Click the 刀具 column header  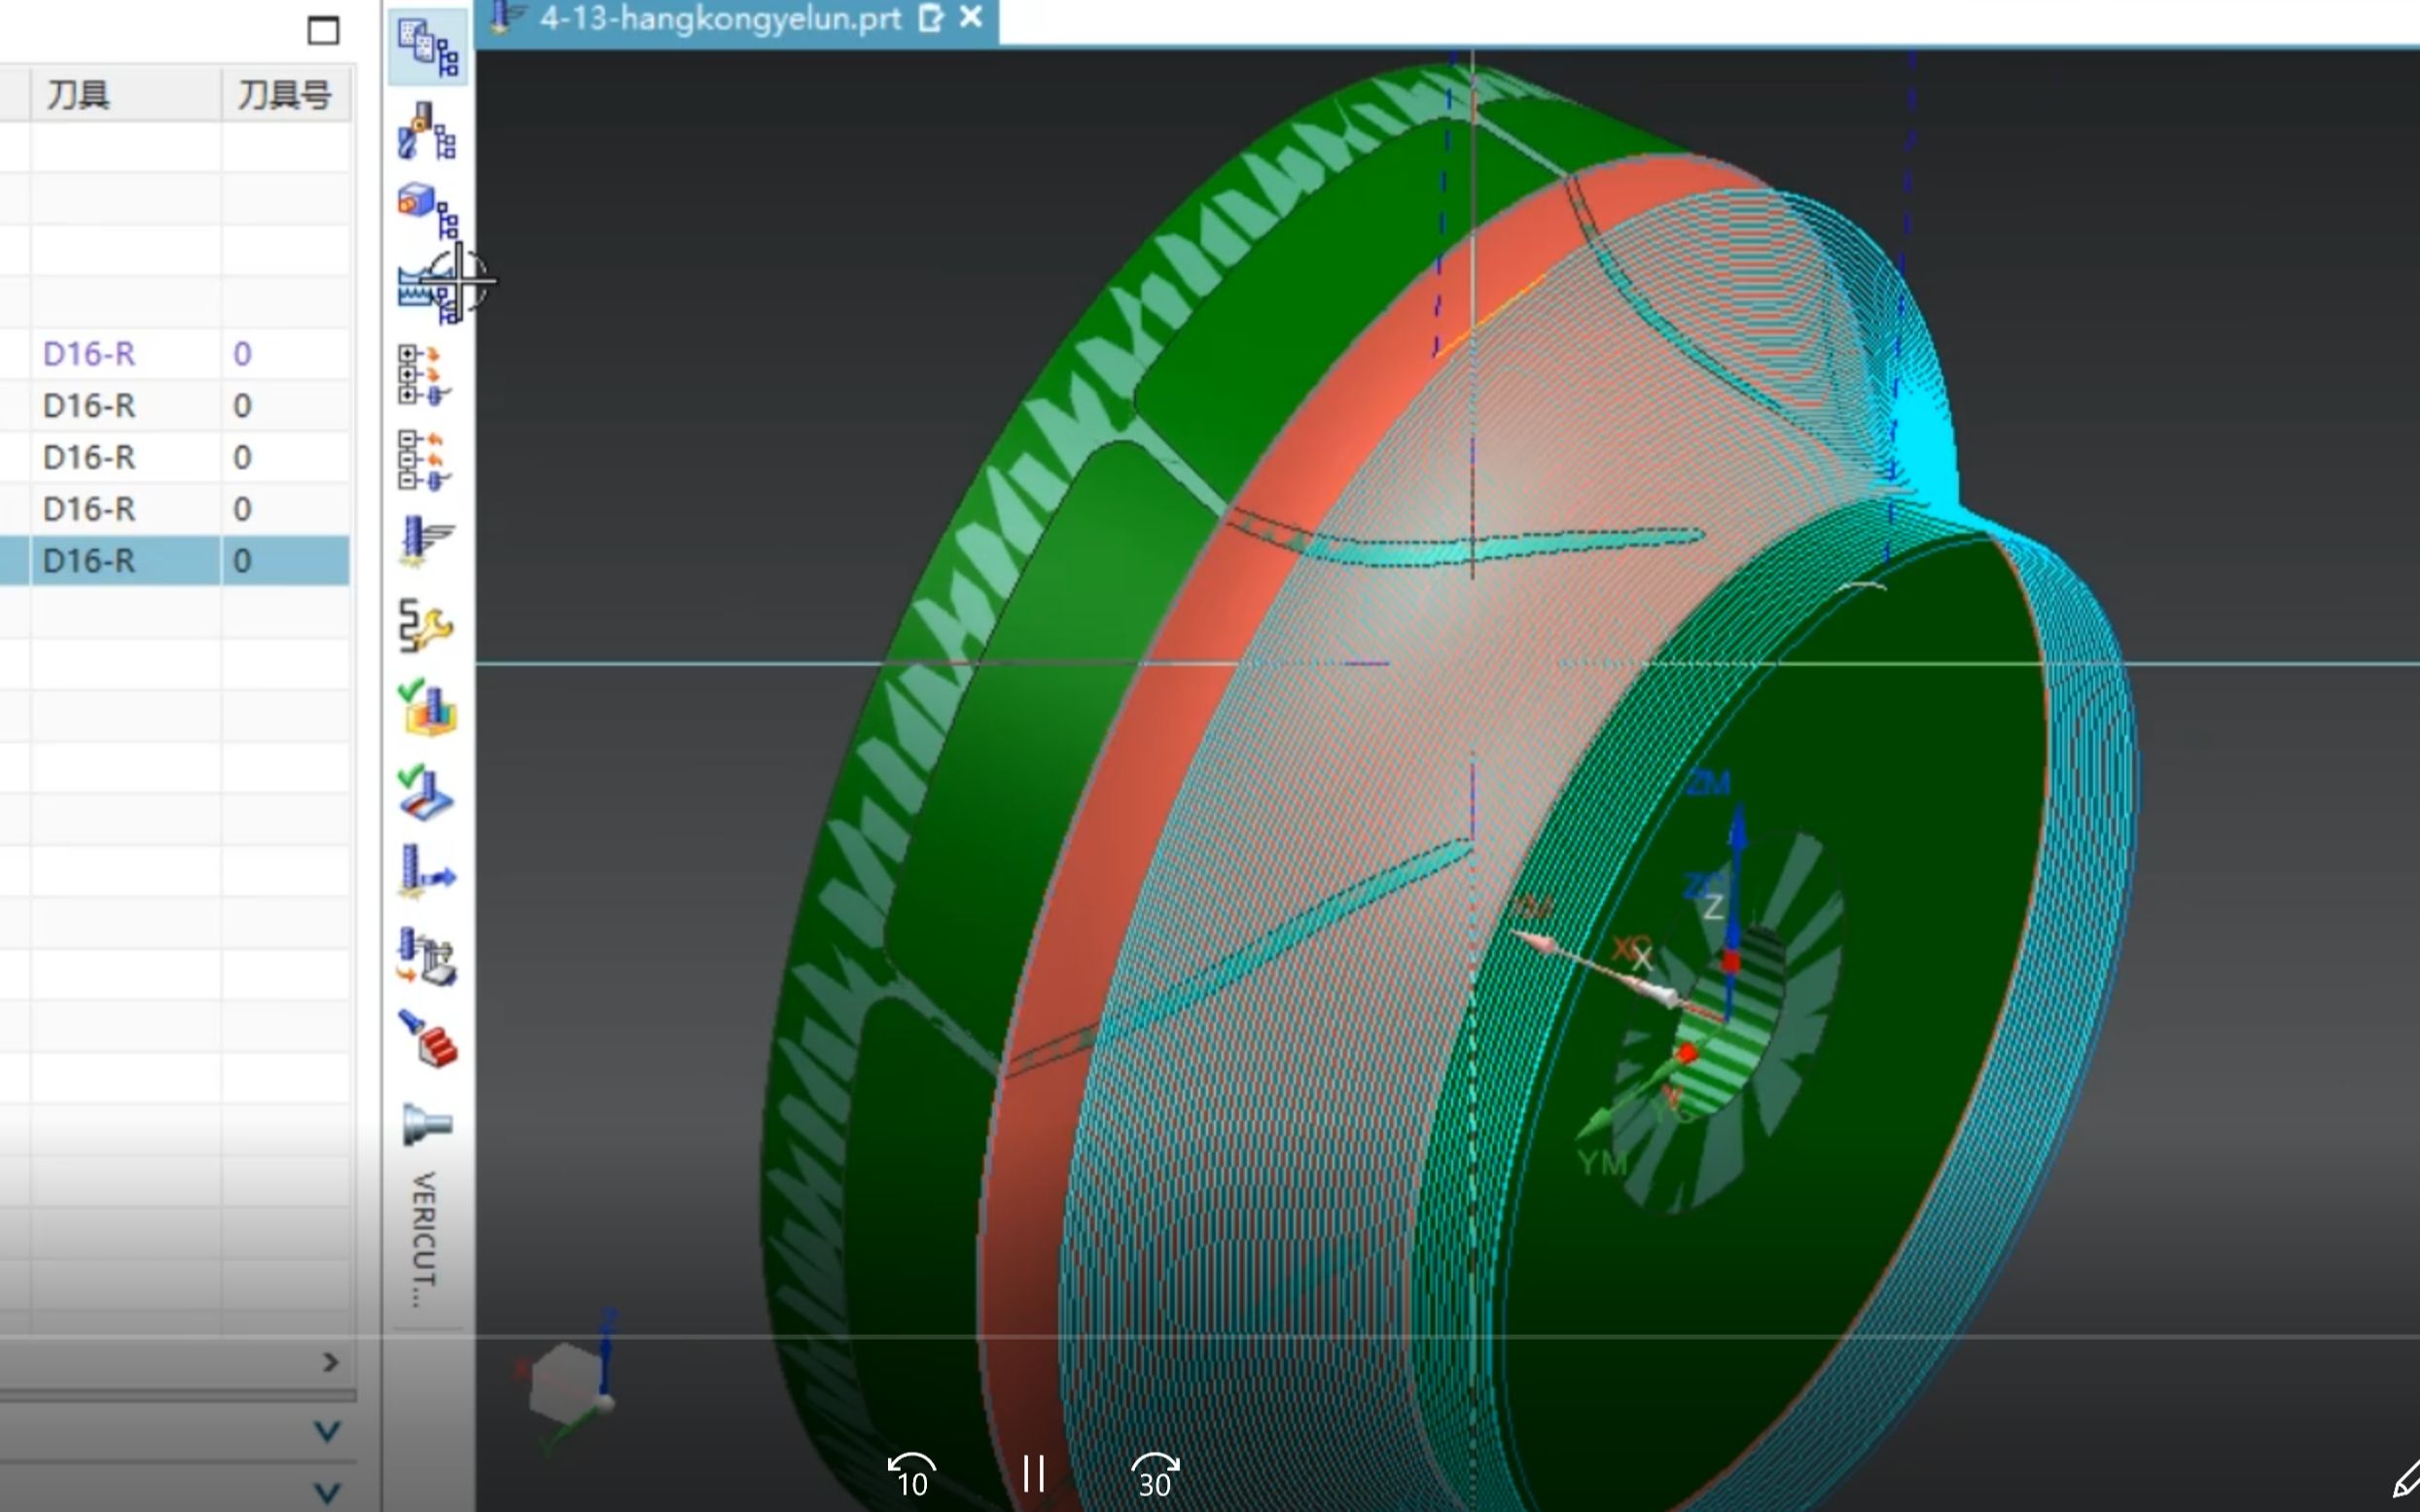125,95
